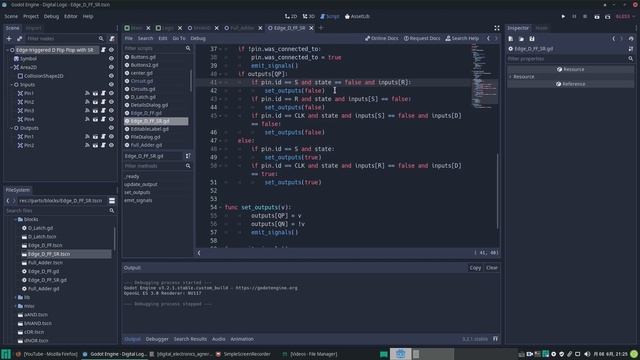
Task: Open script icon on root node row
Action: point(103,50)
